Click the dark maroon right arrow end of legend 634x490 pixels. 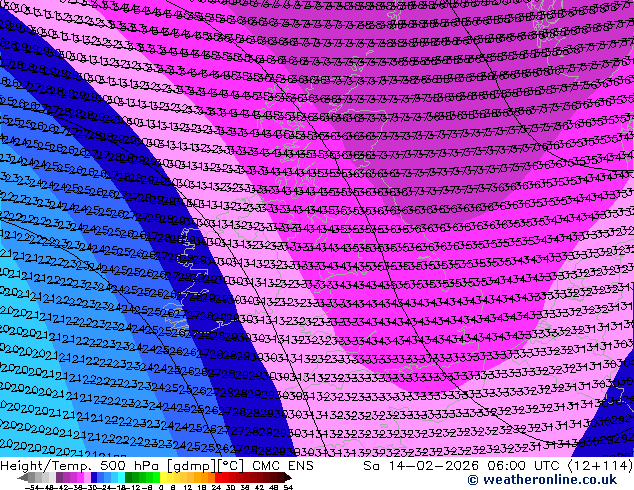[288, 477]
